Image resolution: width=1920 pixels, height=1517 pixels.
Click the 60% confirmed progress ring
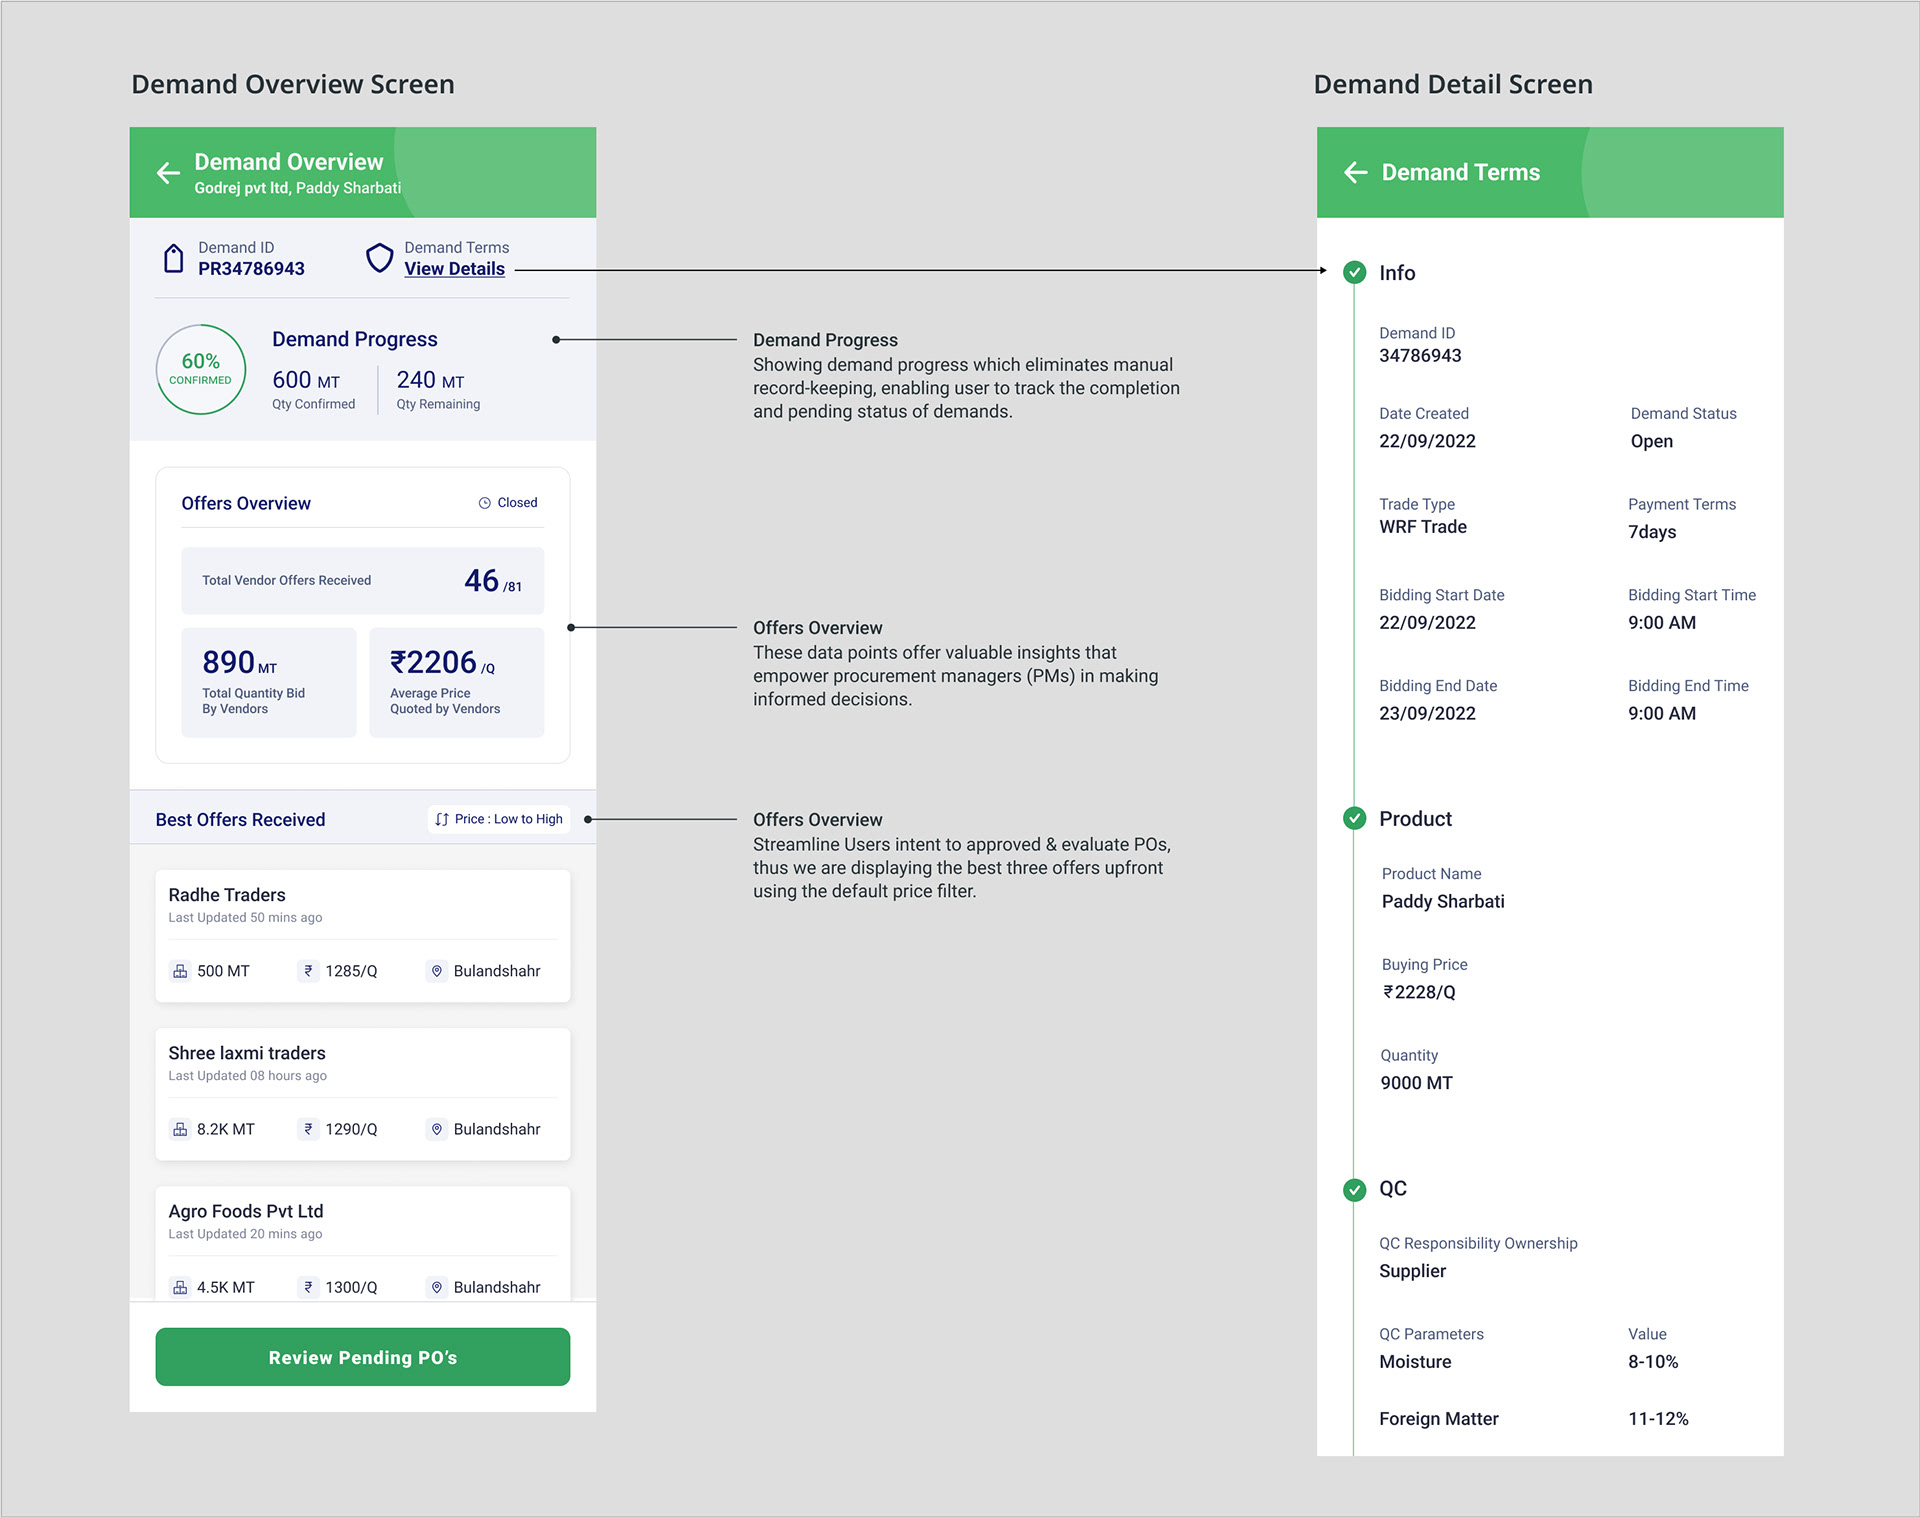click(x=201, y=369)
